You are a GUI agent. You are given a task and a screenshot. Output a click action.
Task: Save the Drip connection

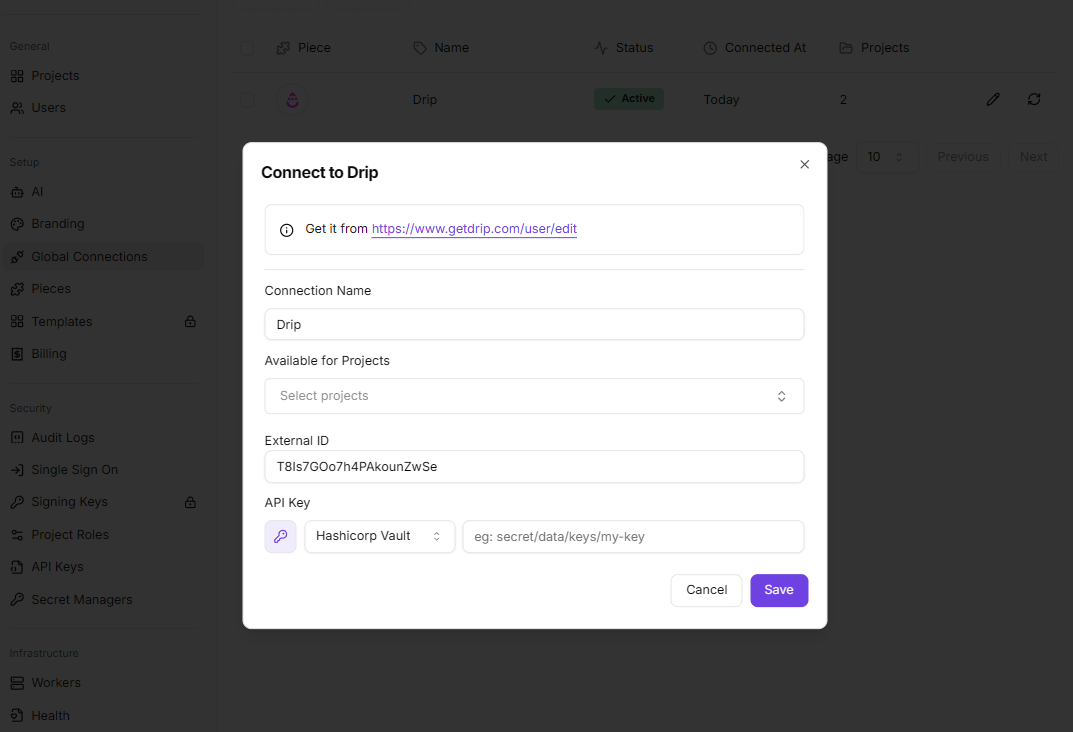tap(779, 590)
